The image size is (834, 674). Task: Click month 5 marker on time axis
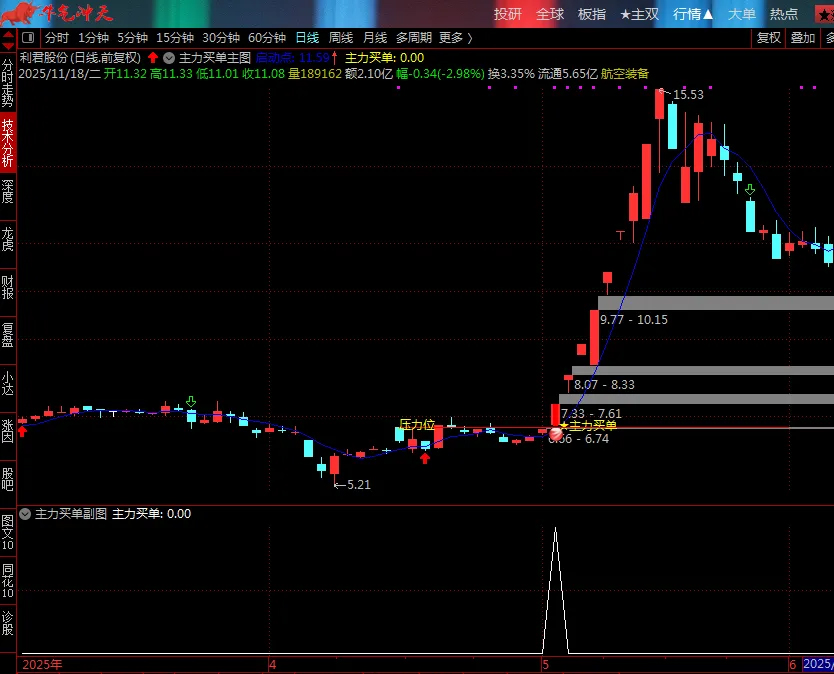[545, 664]
